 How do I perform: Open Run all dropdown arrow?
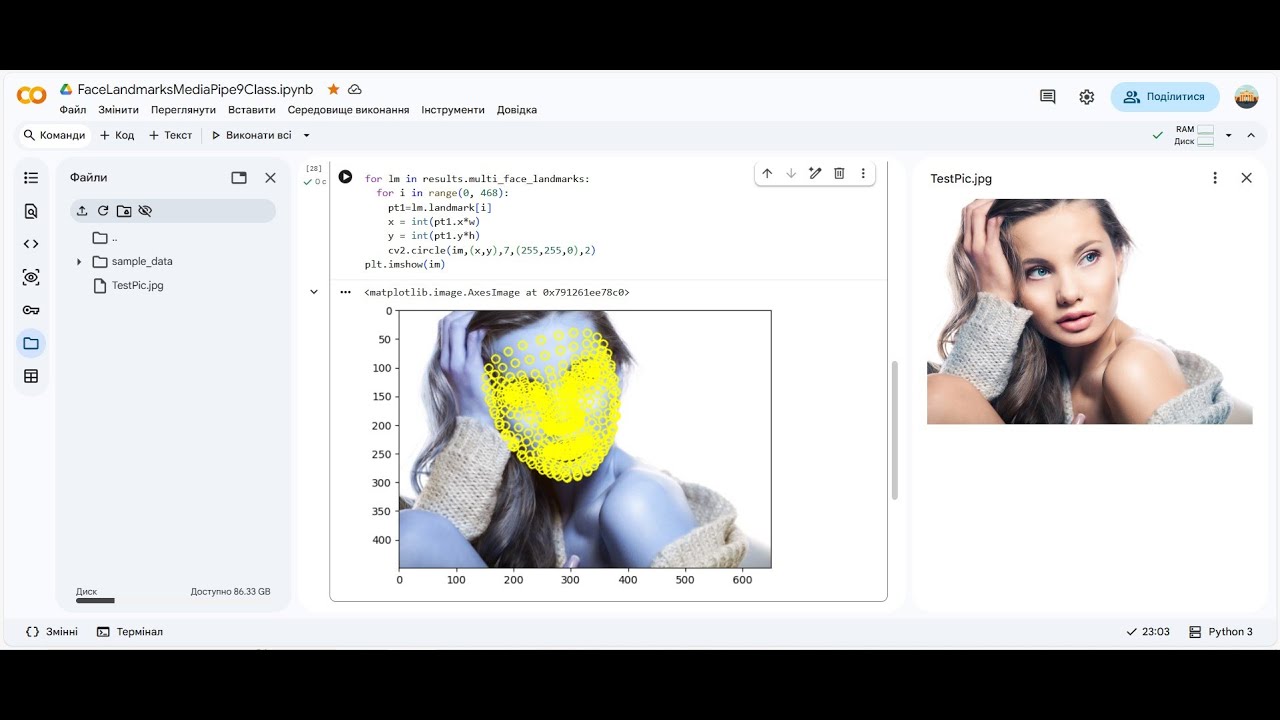(306, 135)
